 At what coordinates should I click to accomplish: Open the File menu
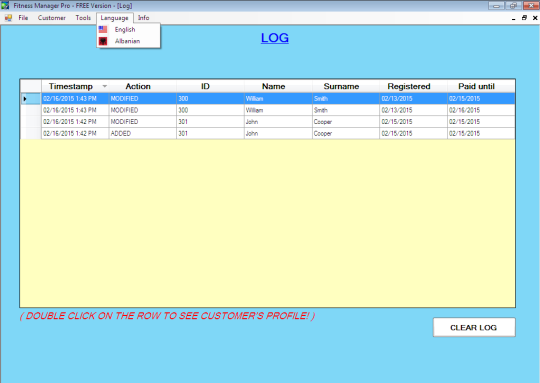click(23, 18)
